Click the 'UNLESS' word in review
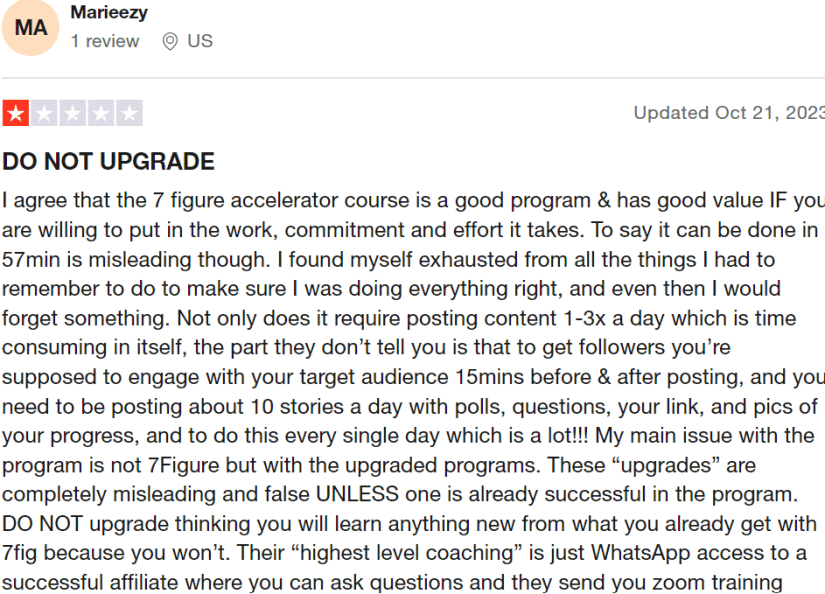The height and width of the screenshot is (594, 825). click(x=357, y=495)
